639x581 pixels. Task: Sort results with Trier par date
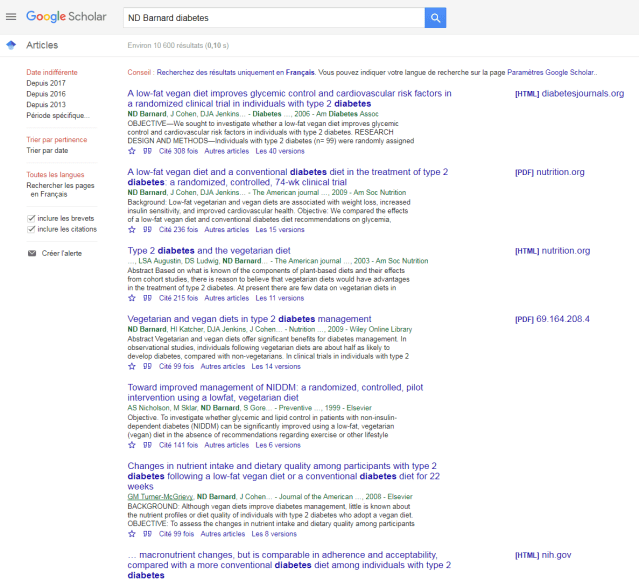48,150
